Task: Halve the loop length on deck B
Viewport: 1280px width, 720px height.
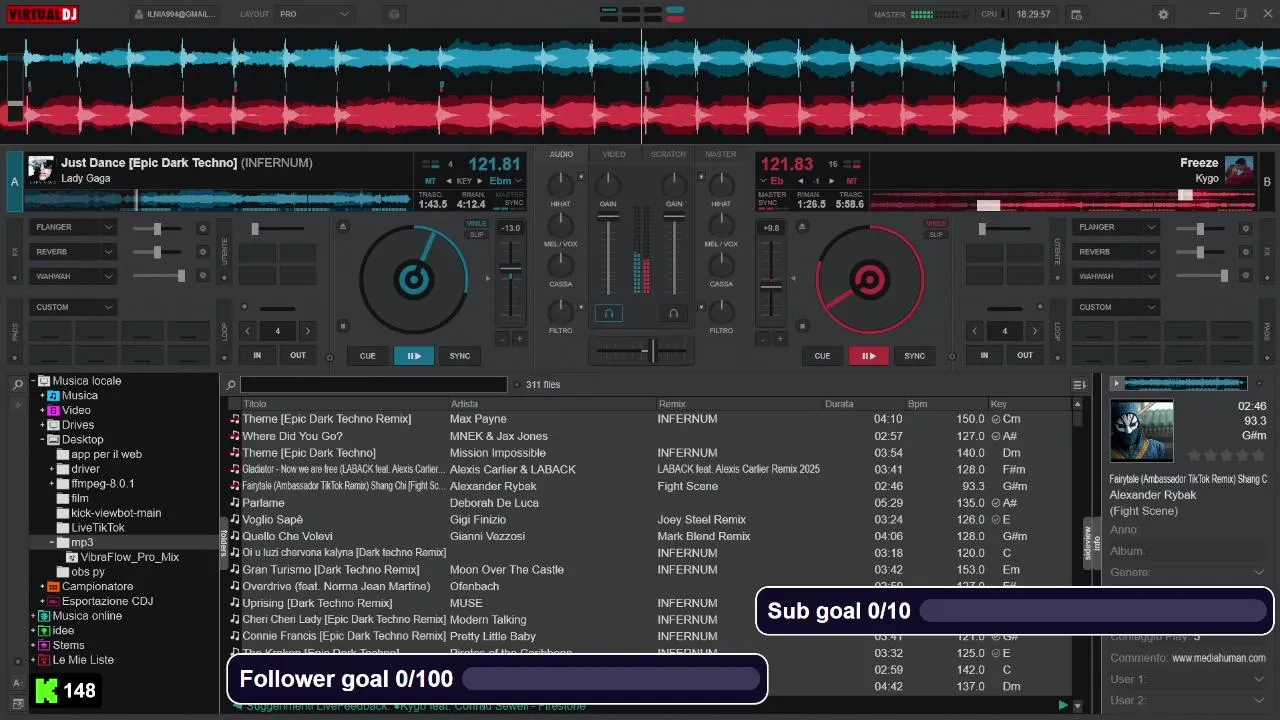Action: [974, 331]
